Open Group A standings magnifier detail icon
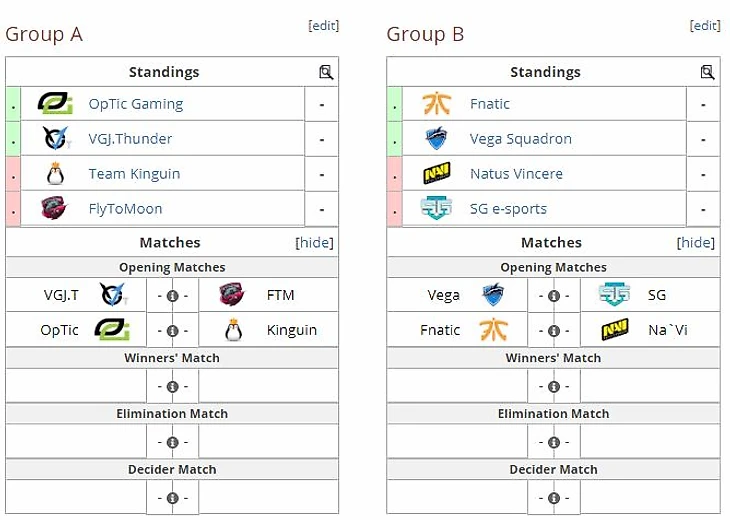 click(x=325, y=72)
